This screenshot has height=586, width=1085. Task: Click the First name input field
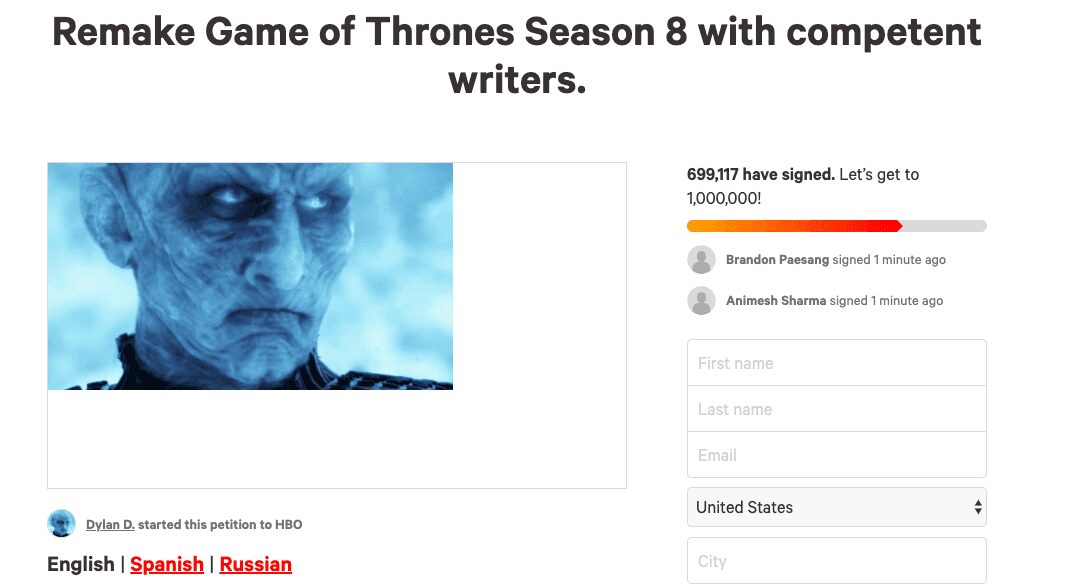click(x=836, y=363)
